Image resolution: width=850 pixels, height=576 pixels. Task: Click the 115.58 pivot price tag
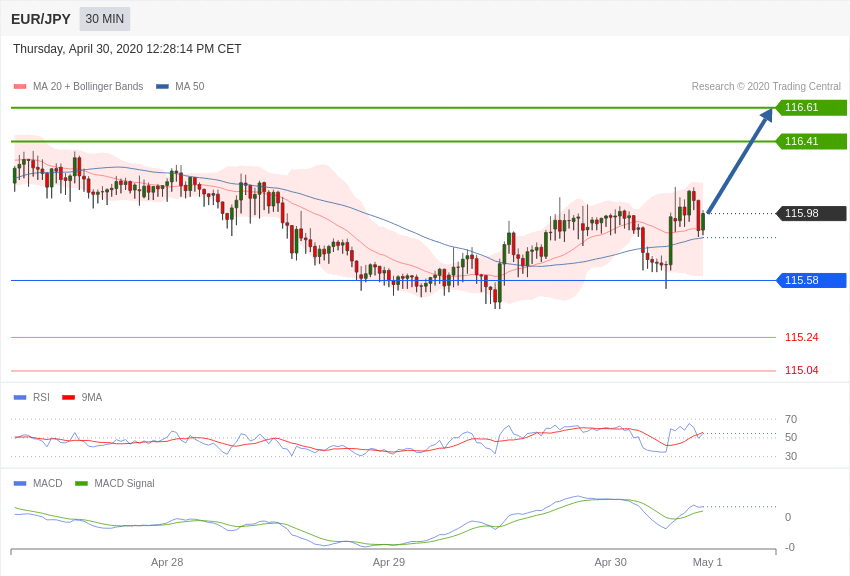coord(812,280)
